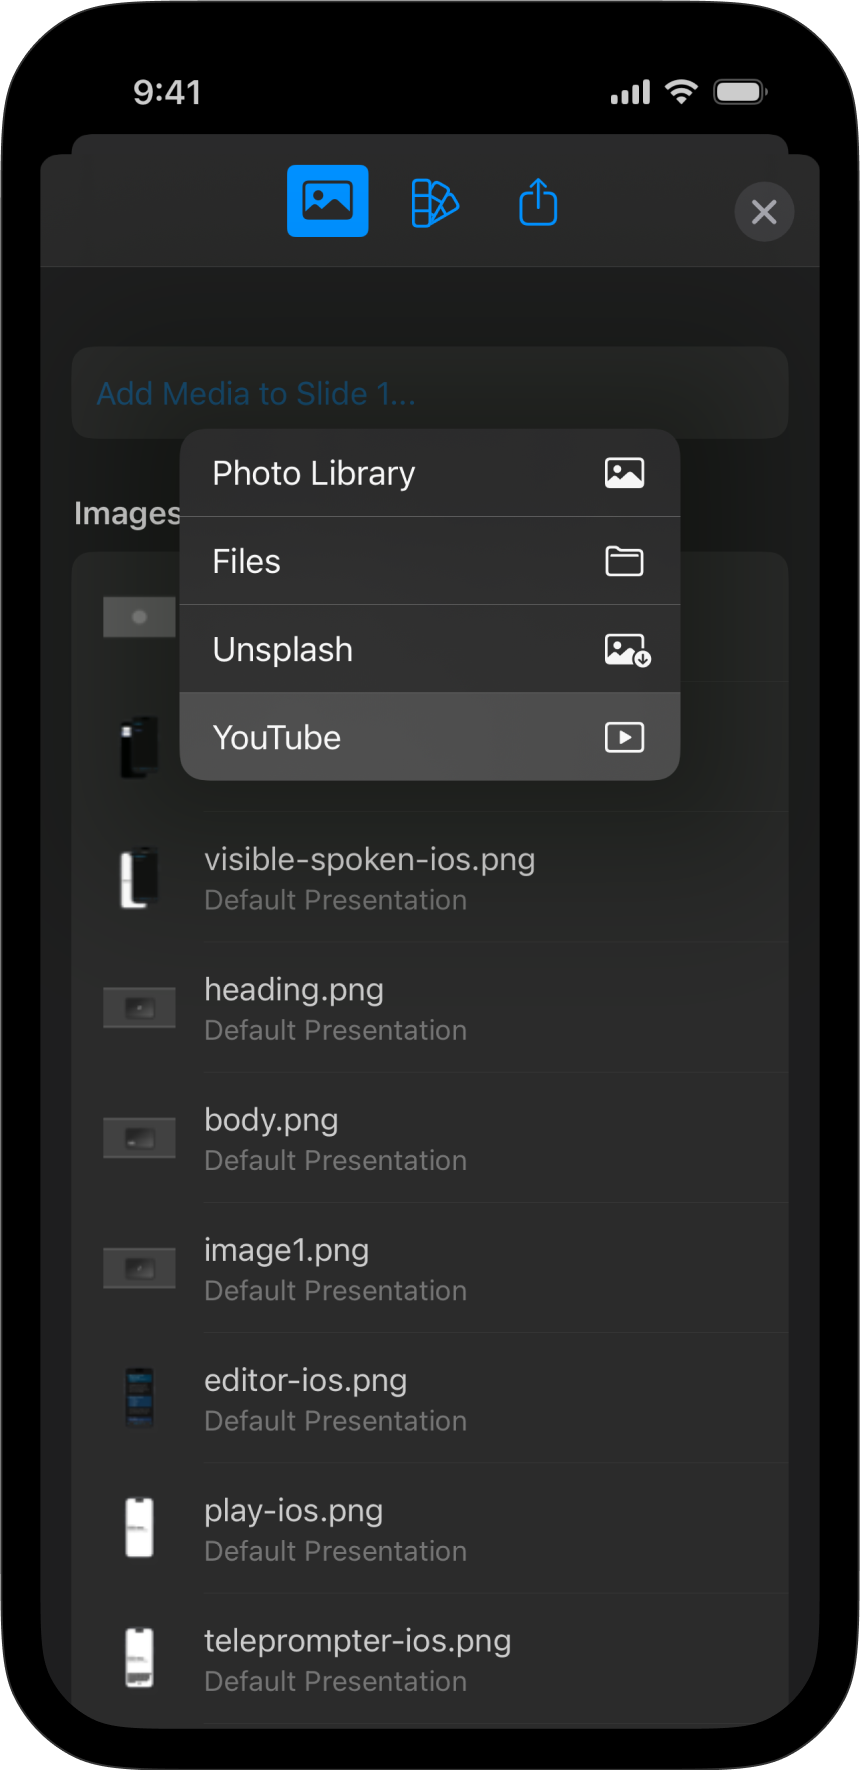The image size is (860, 1770).
Task: Choose Photo Library from menu
Action: point(314,473)
